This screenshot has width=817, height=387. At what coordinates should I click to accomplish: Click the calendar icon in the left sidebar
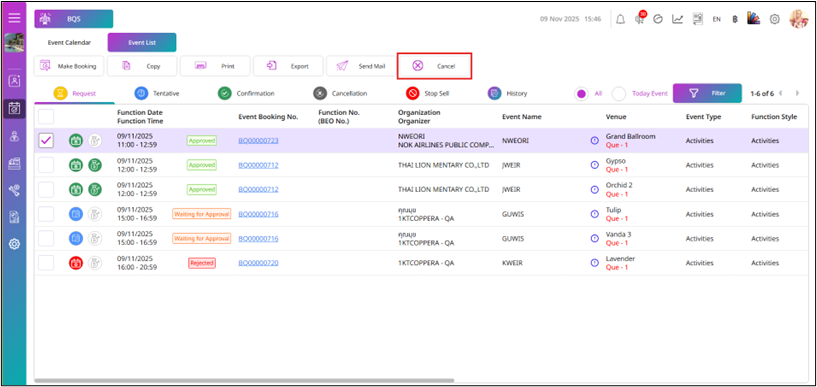coord(15,109)
